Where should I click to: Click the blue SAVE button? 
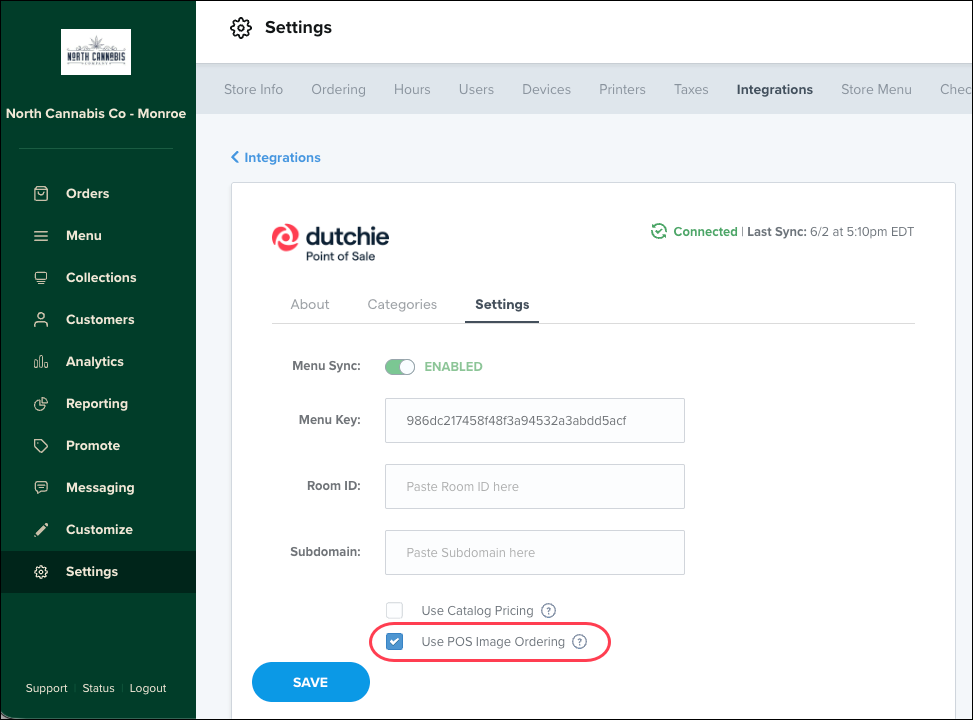pos(310,682)
